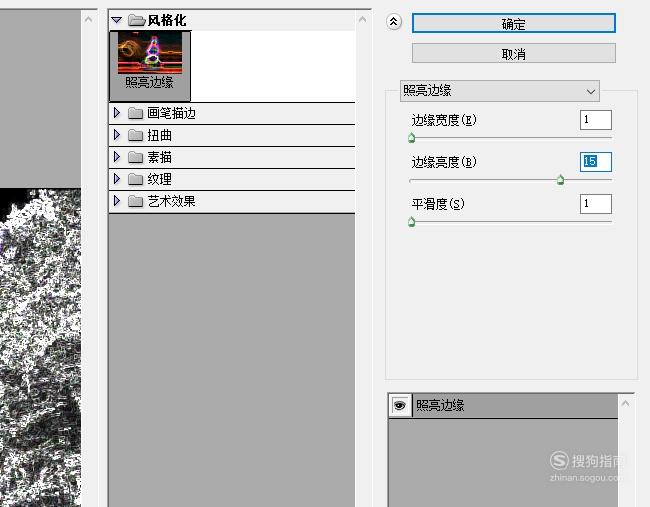Expand the 艺术效果 folder triangle
Screen dimensions: 650x507
(x=117, y=200)
